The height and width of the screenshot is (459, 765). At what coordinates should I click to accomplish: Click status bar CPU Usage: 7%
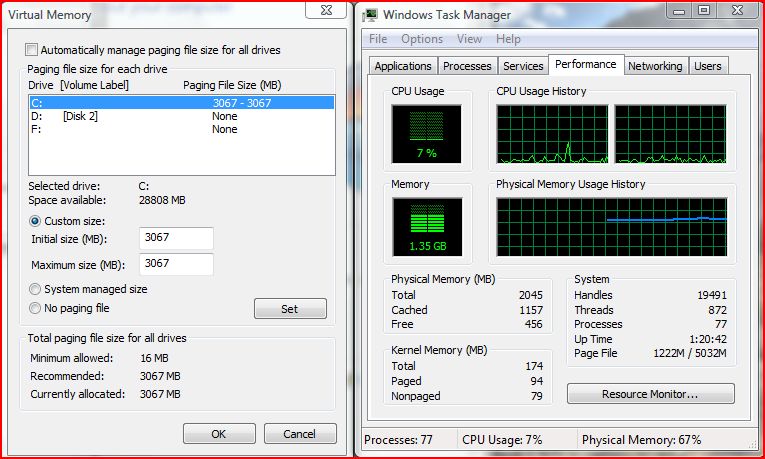point(502,439)
